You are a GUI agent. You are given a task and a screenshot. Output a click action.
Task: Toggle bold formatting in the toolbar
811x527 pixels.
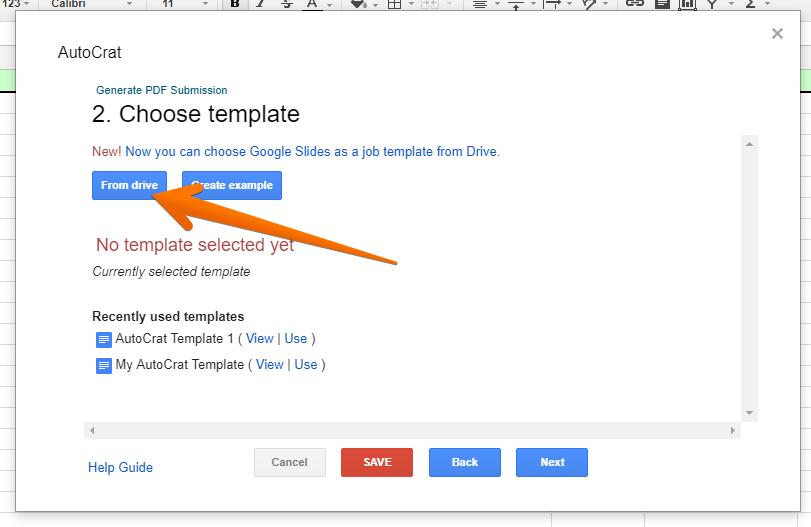pos(235,4)
